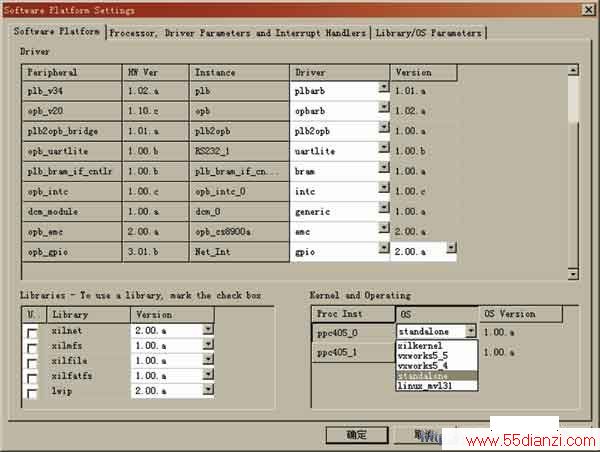This screenshot has height=452, width=600.
Task: Enable the xilmfs library checkbox
Action: tap(32, 348)
